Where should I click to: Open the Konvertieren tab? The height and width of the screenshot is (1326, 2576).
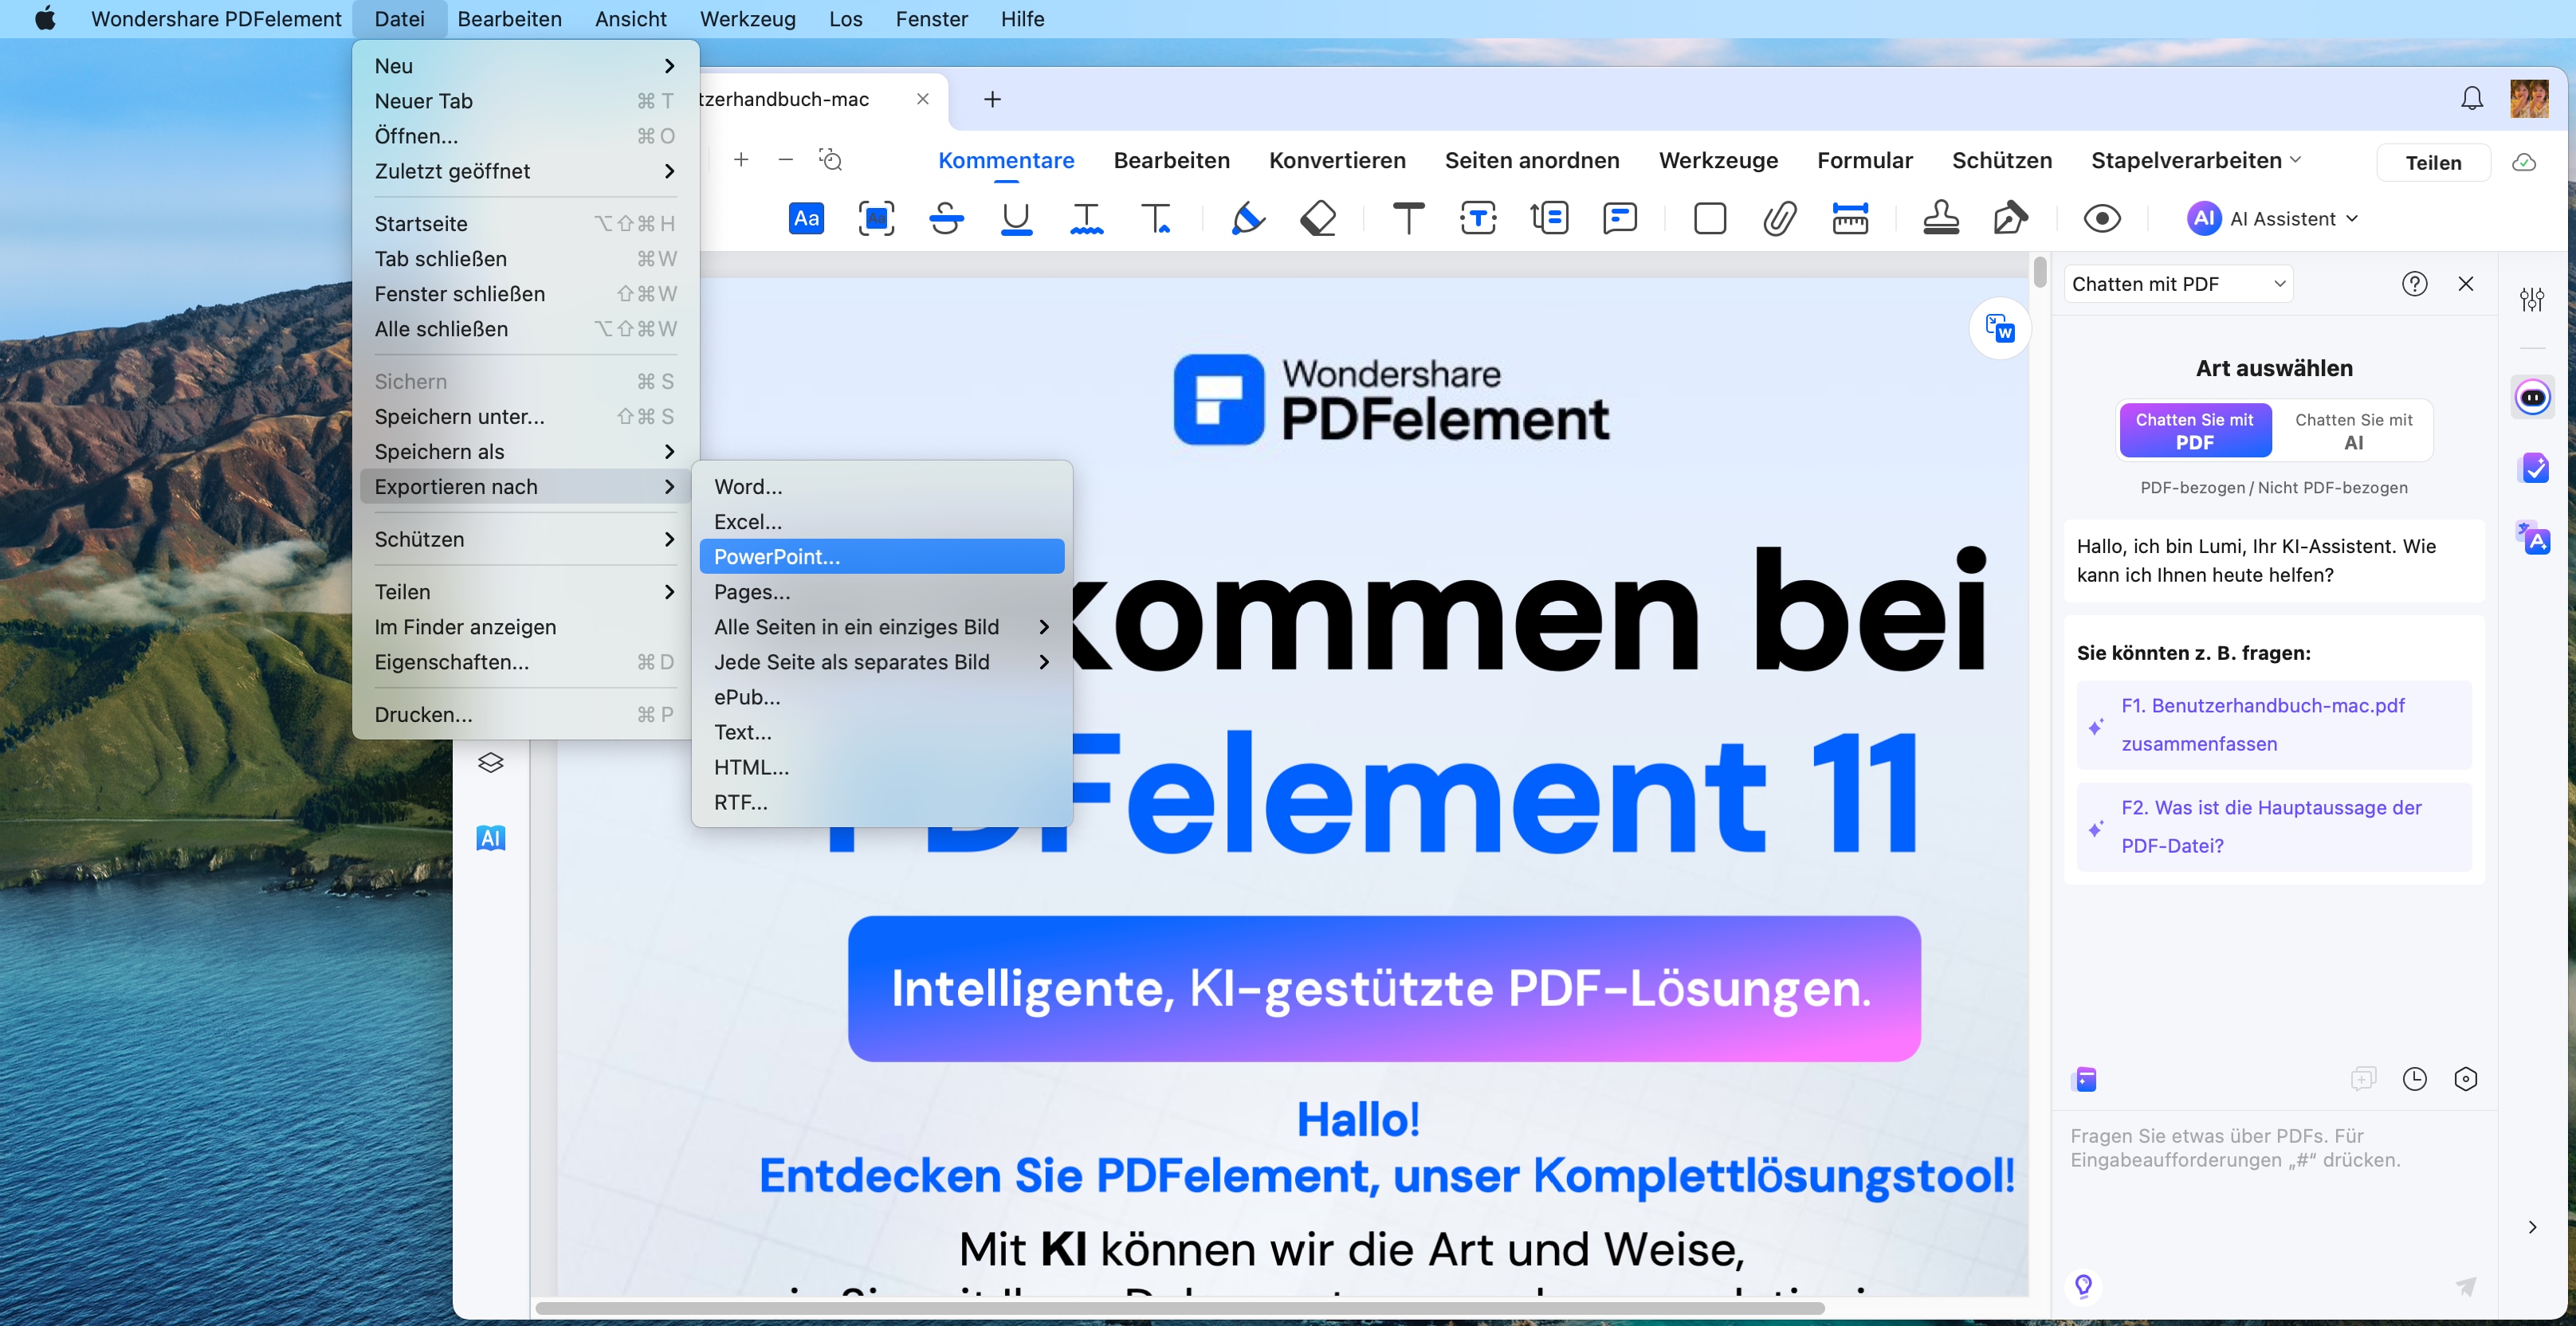pyautogui.click(x=1337, y=160)
